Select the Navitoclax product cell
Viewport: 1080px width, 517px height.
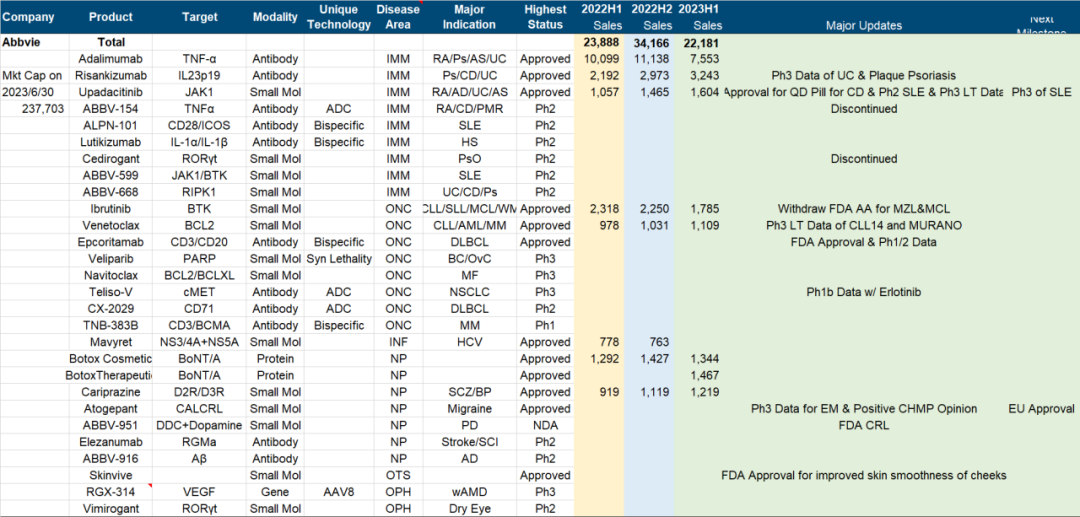pyautogui.click(x=111, y=275)
